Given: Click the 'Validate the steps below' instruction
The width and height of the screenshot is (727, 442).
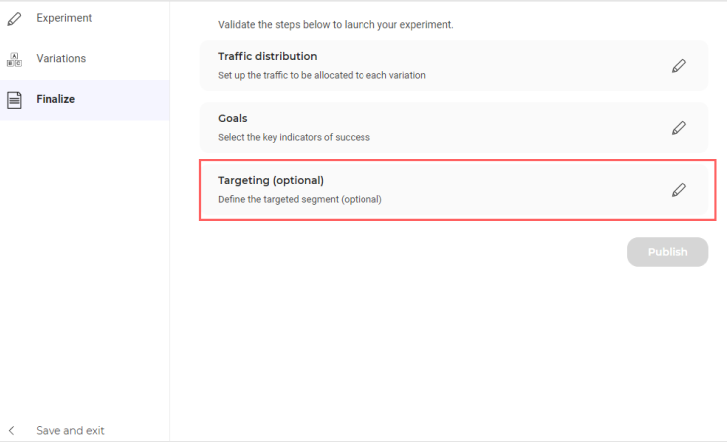Looking at the screenshot, I should pyautogui.click(x=336, y=25).
